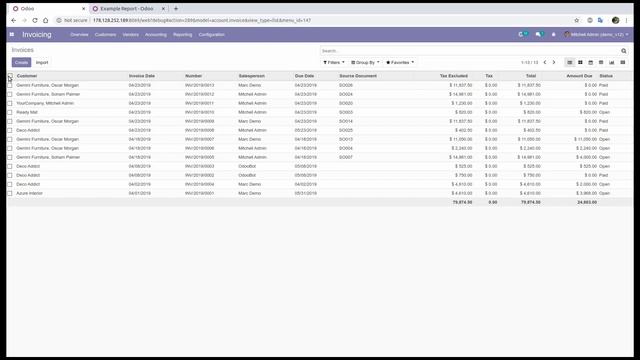Bookmark this page with the star

pos(576,20)
